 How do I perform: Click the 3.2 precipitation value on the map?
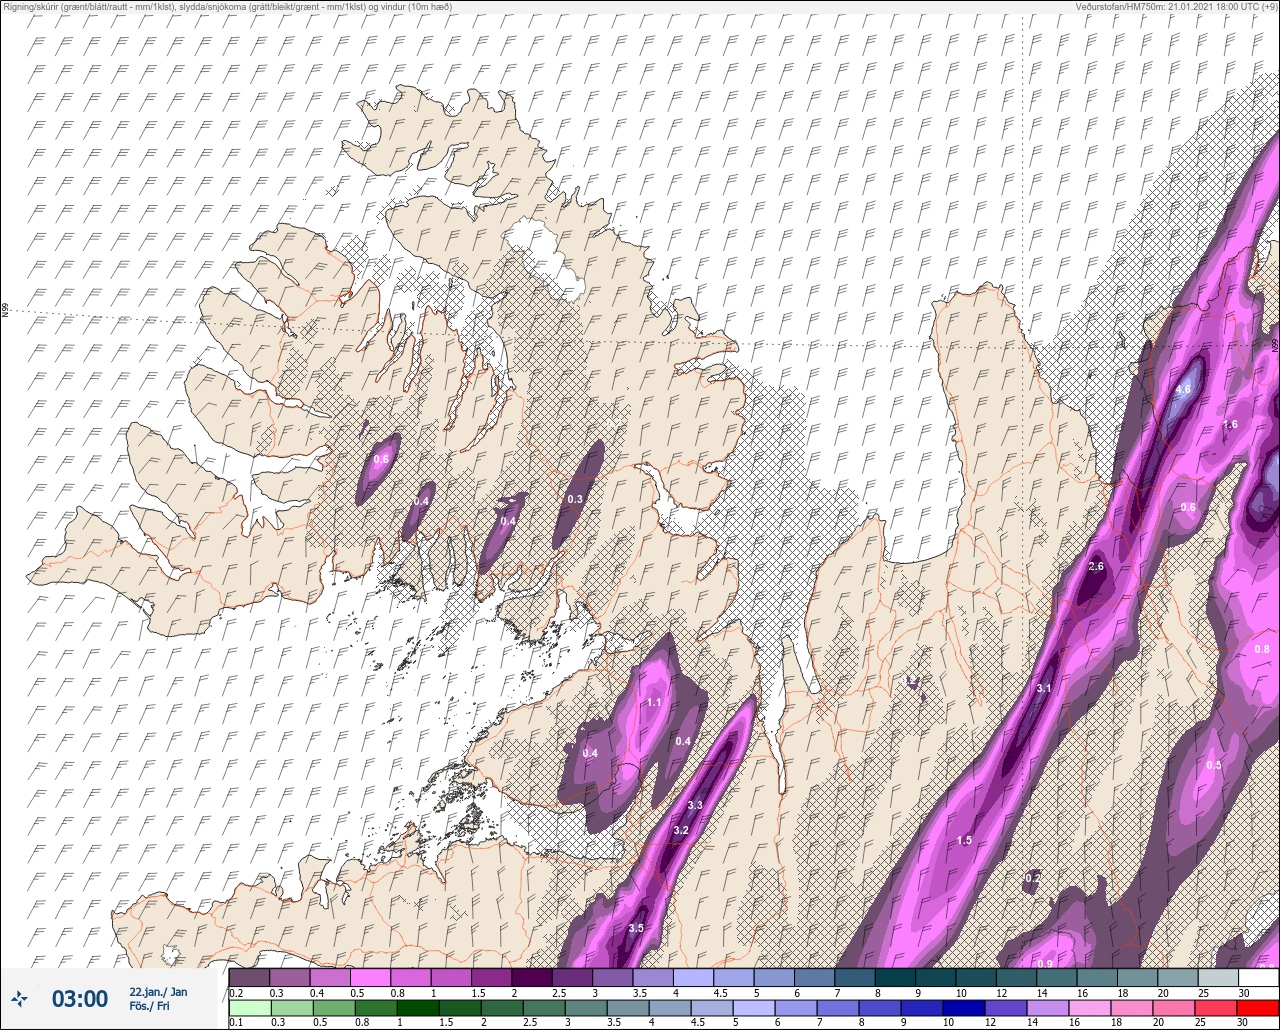click(681, 830)
